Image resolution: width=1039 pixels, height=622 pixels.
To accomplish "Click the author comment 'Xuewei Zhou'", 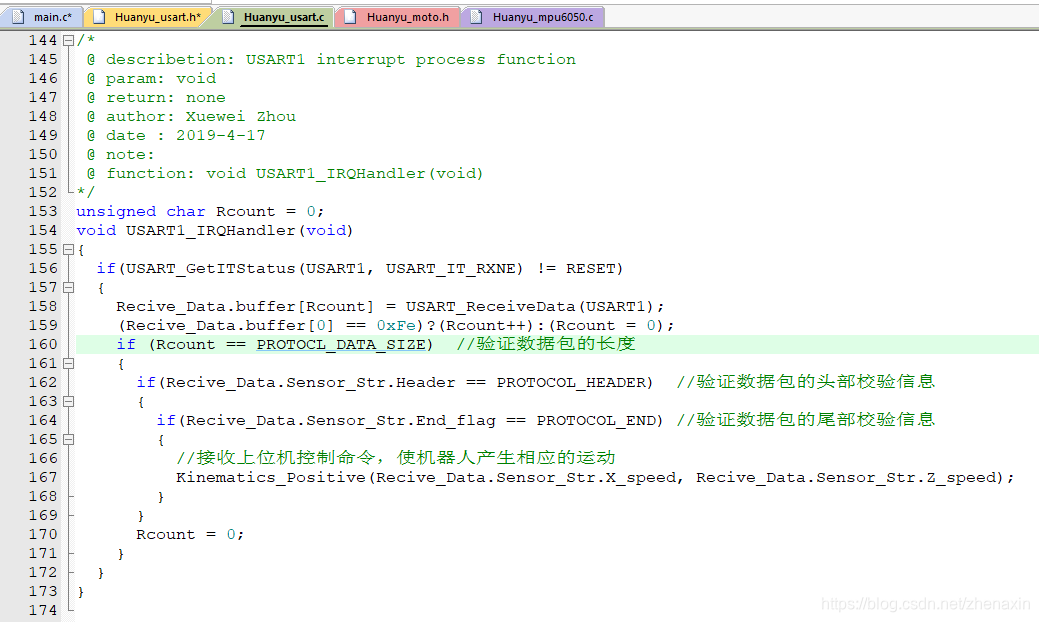I will pos(241,117).
